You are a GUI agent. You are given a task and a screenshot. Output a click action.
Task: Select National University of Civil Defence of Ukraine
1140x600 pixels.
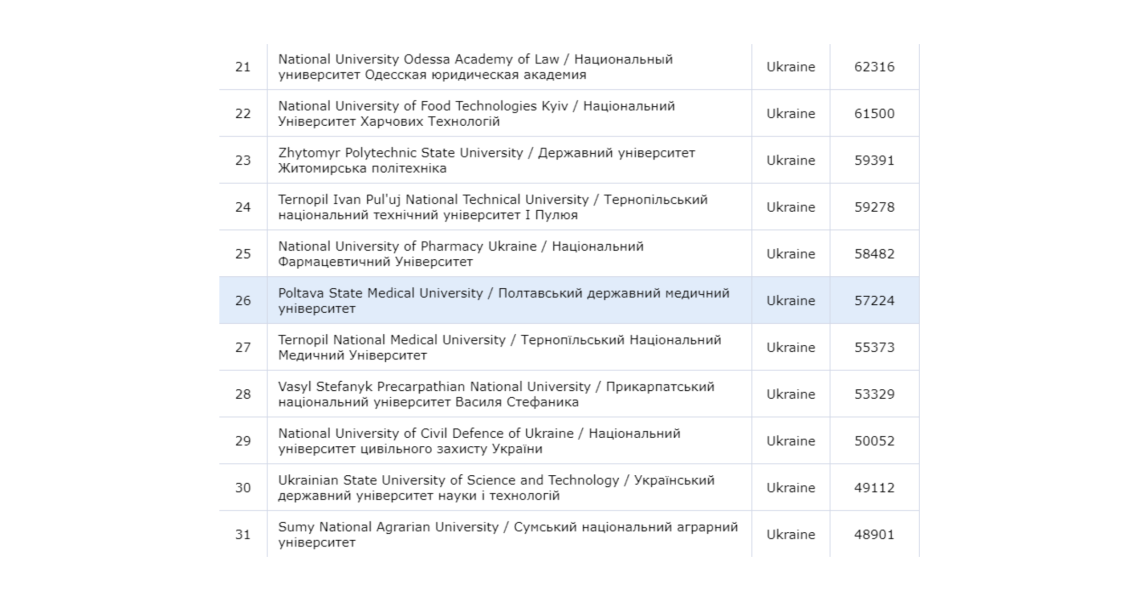(x=479, y=441)
